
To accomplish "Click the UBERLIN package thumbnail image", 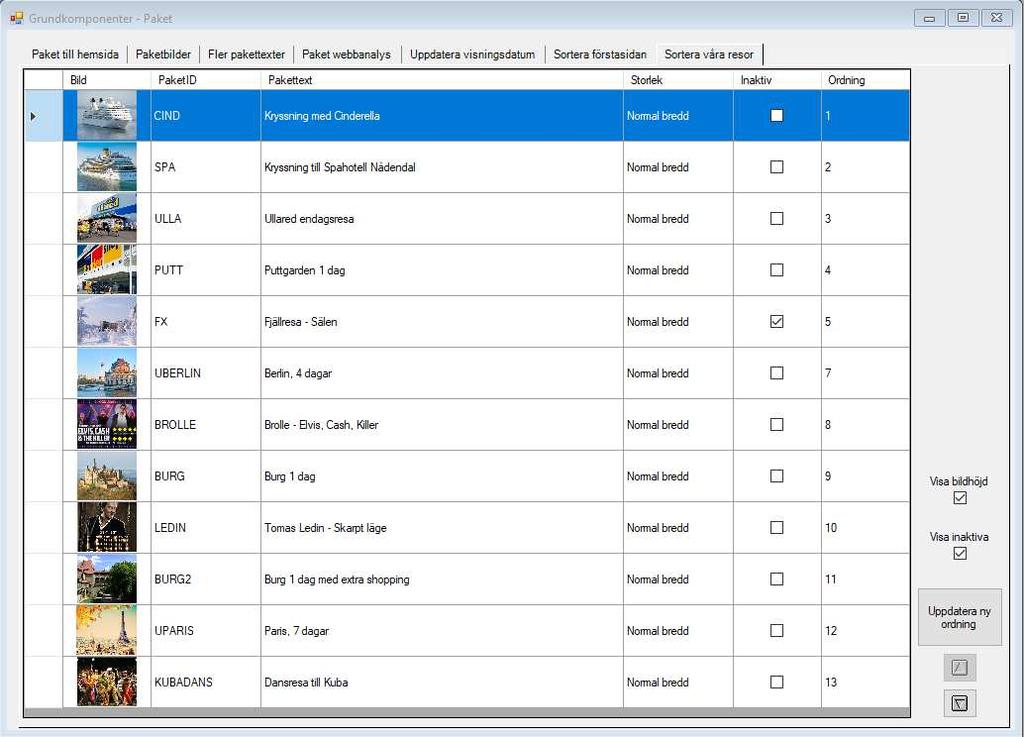I will (107, 373).
